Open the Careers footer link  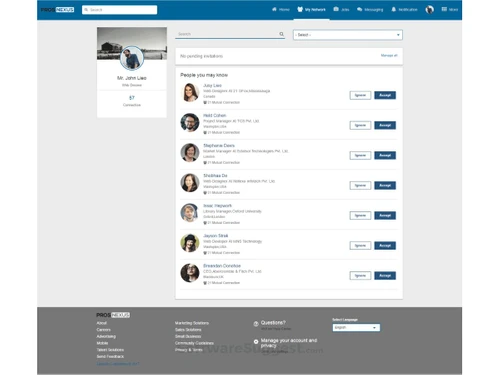(x=103, y=330)
